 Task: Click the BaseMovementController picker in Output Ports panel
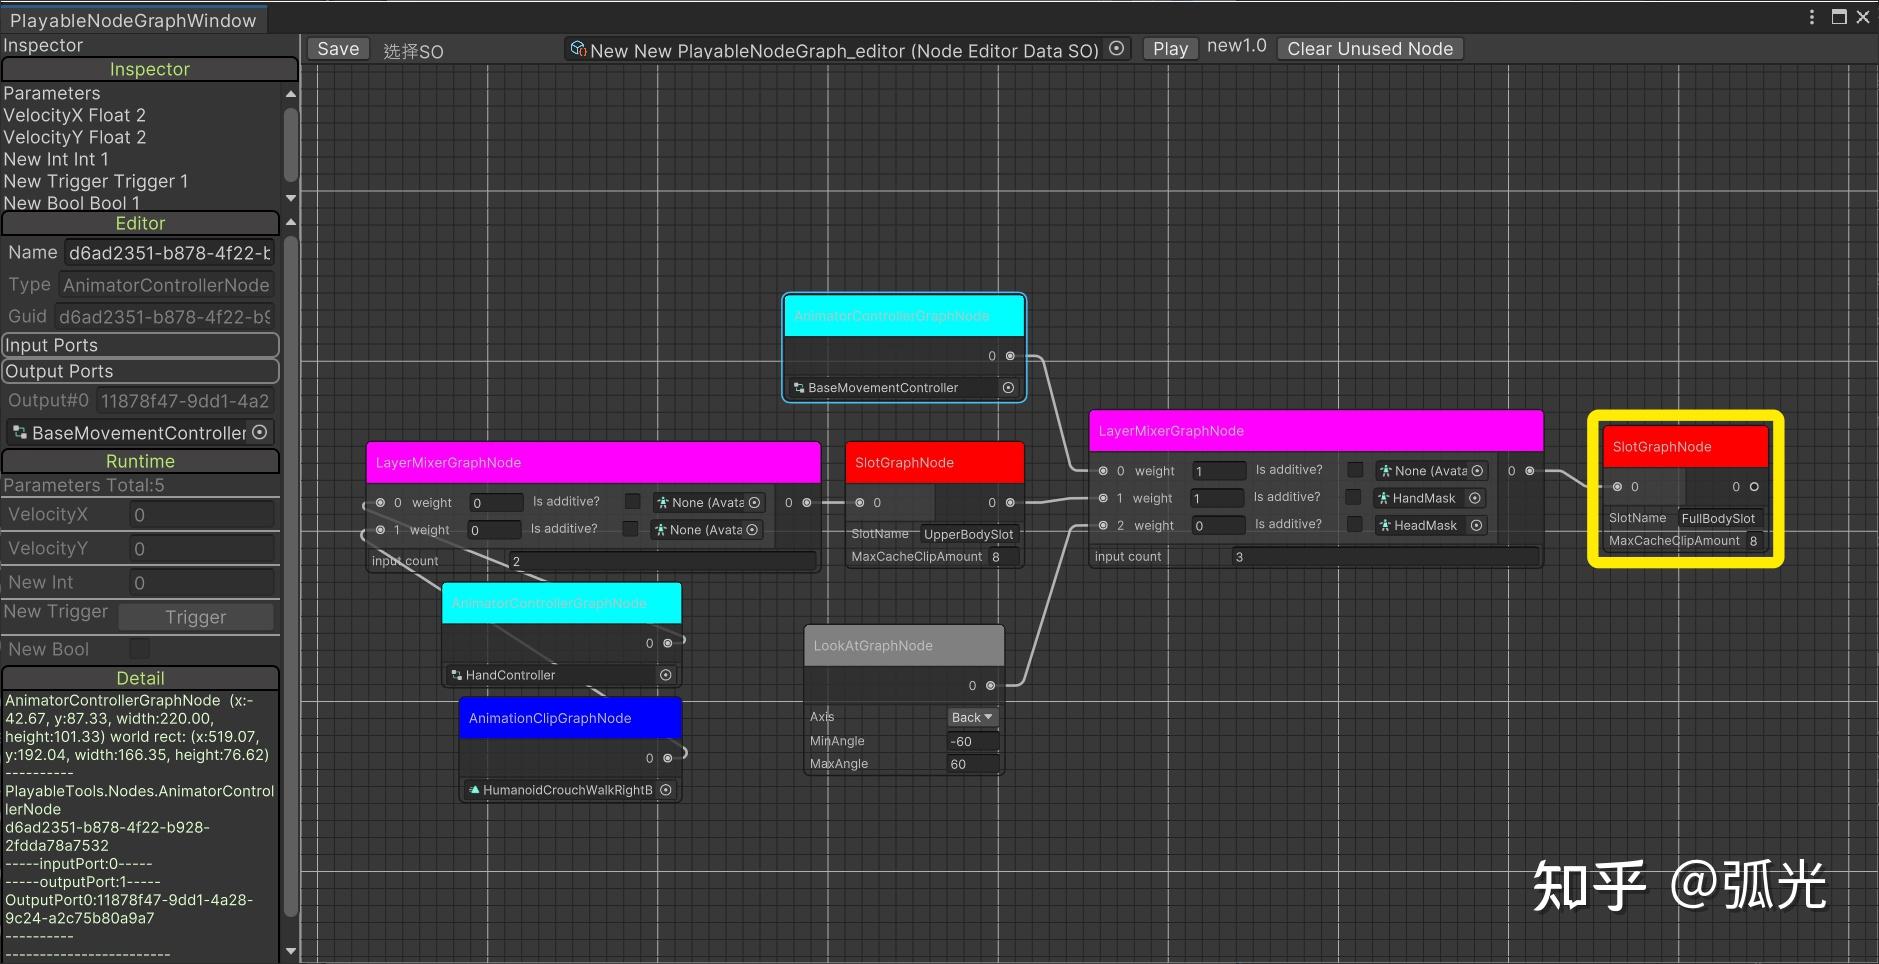click(x=259, y=432)
